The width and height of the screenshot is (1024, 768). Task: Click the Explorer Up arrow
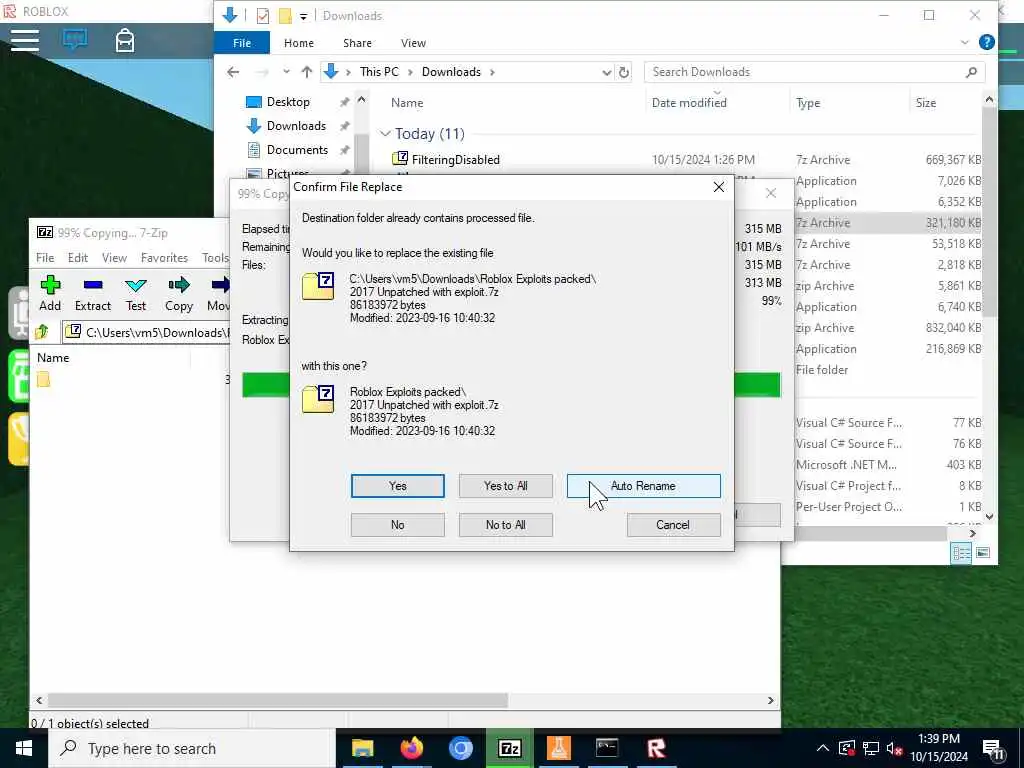(306, 72)
